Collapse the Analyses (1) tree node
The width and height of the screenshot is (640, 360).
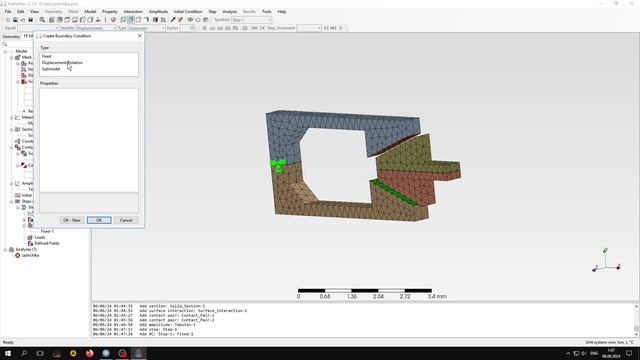(x=5, y=249)
